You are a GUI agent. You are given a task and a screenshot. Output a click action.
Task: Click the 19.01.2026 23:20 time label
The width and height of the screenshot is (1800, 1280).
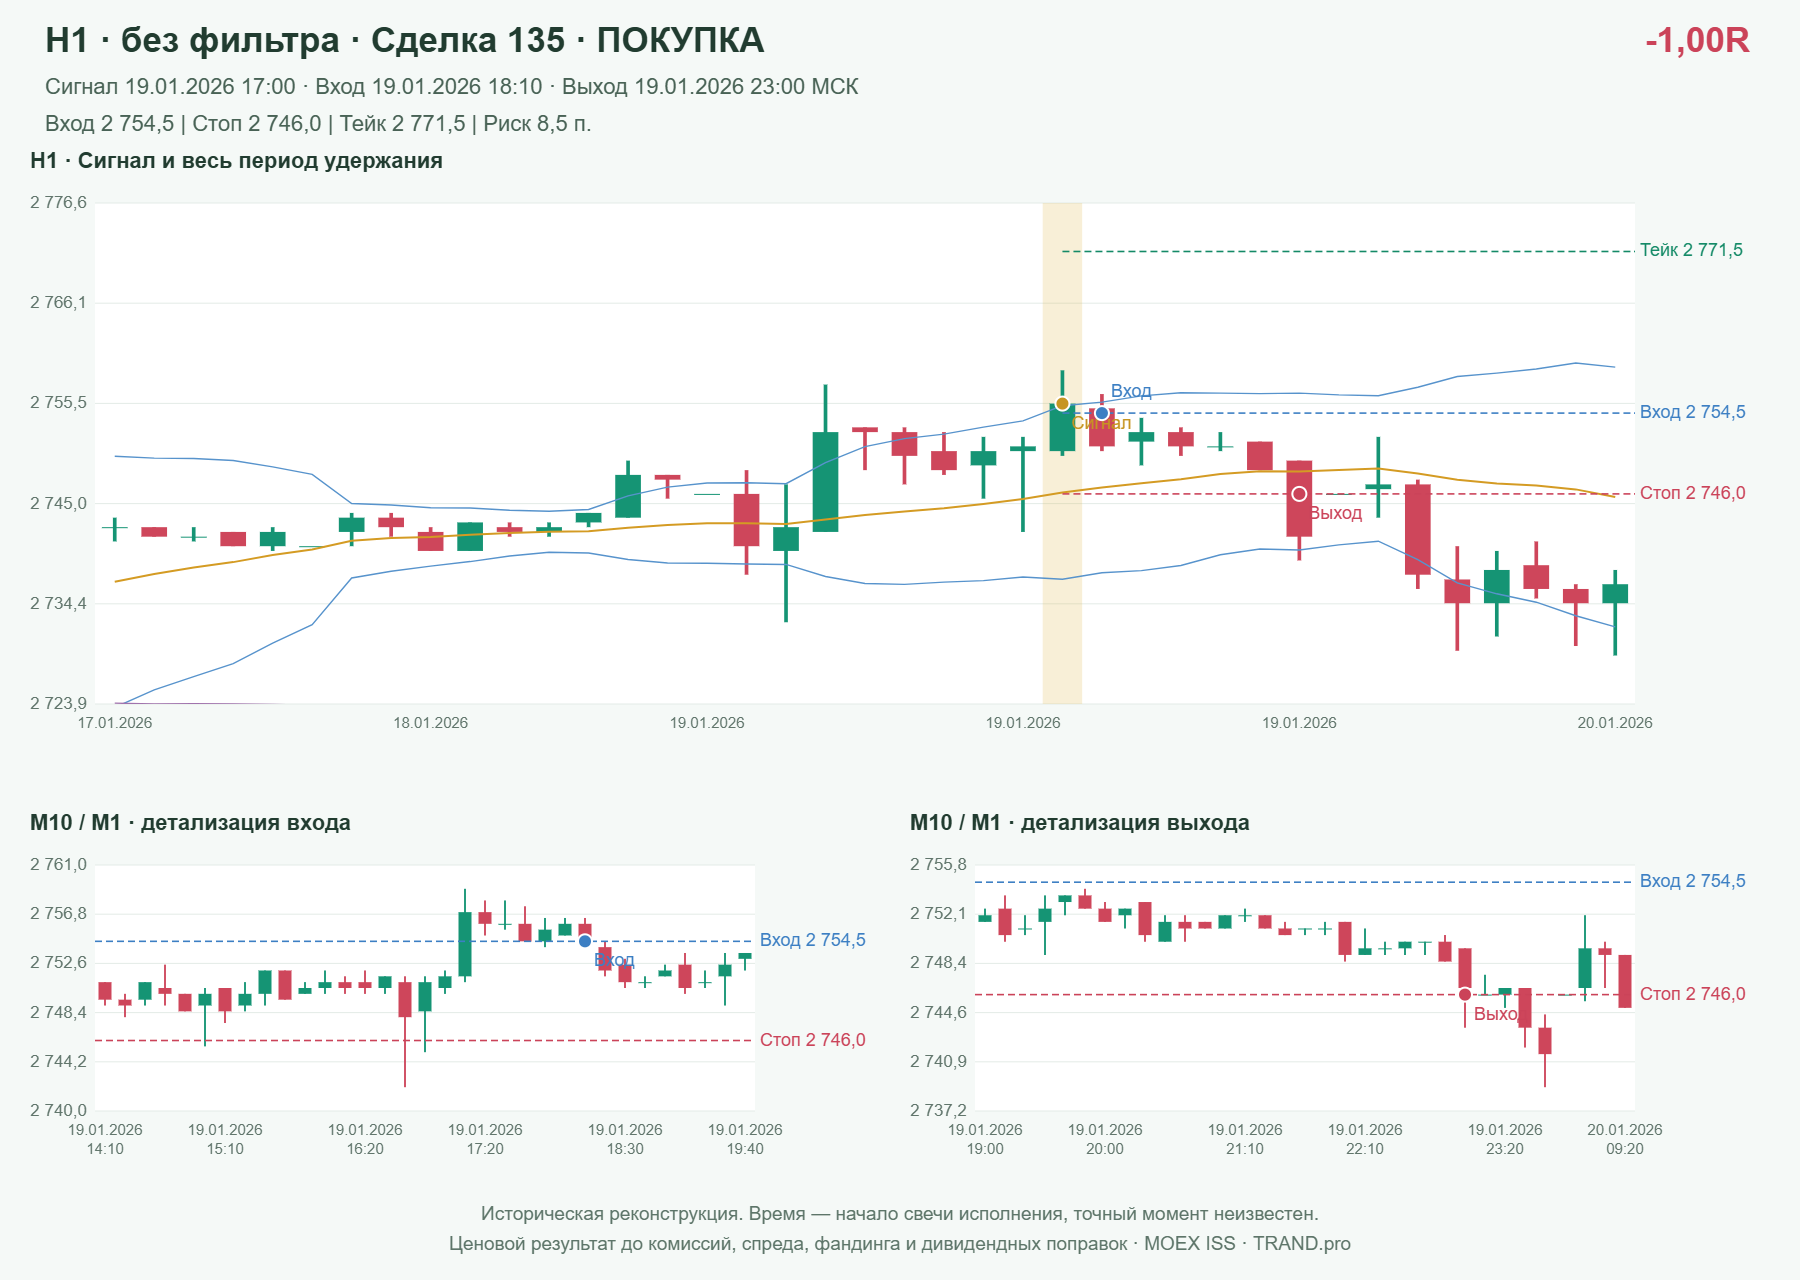[1505, 1139]
